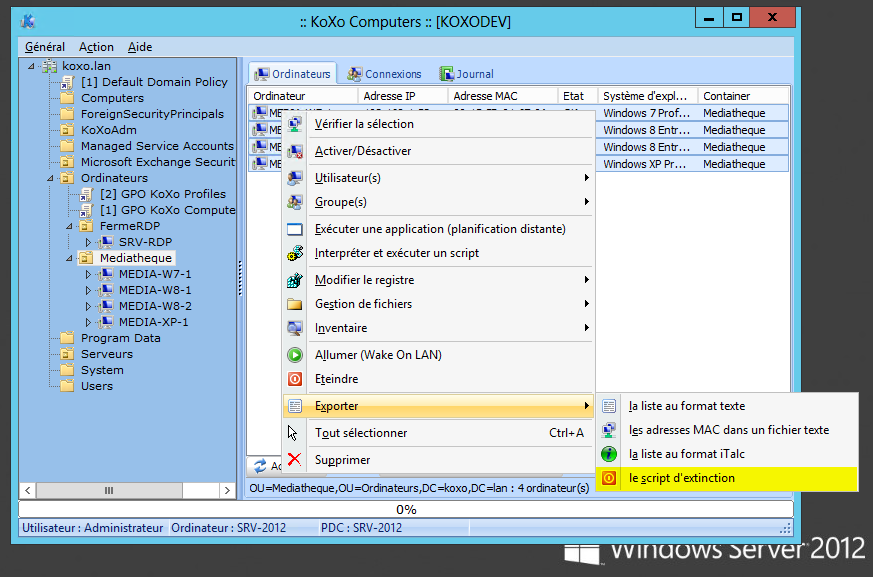The image size is (873, 577).
Task: Click the Vérifier la sélection icon
Action: coord(295,124)
